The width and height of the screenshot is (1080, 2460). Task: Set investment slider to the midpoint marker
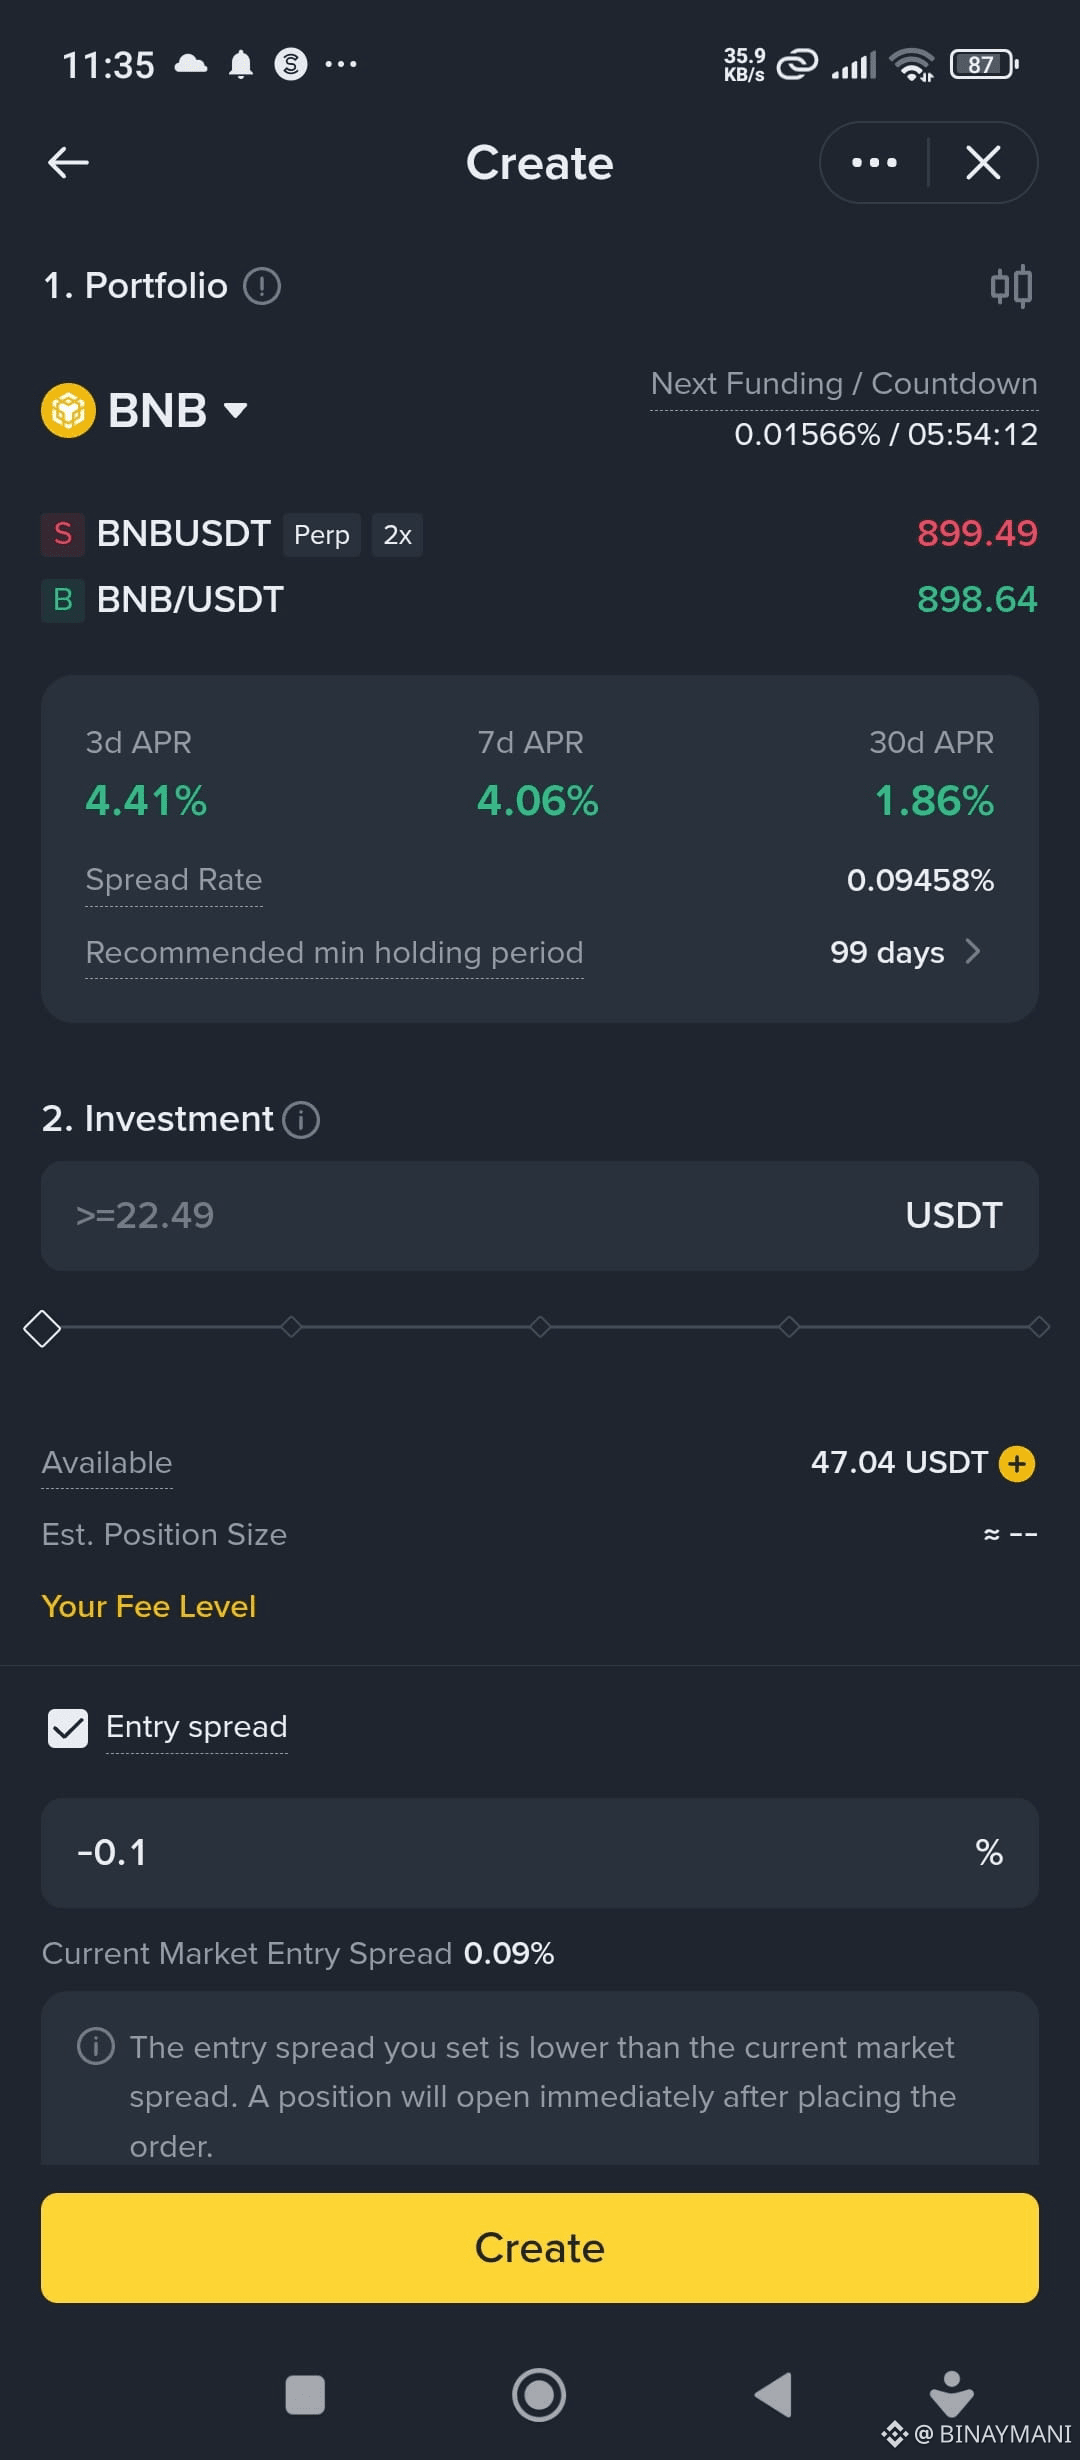click(x=540, y=1327)
